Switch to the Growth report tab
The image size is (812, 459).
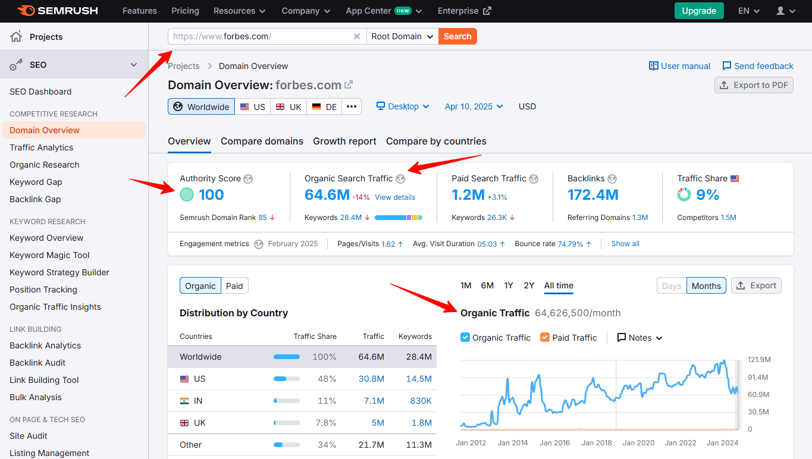click(x=344, y=141)
